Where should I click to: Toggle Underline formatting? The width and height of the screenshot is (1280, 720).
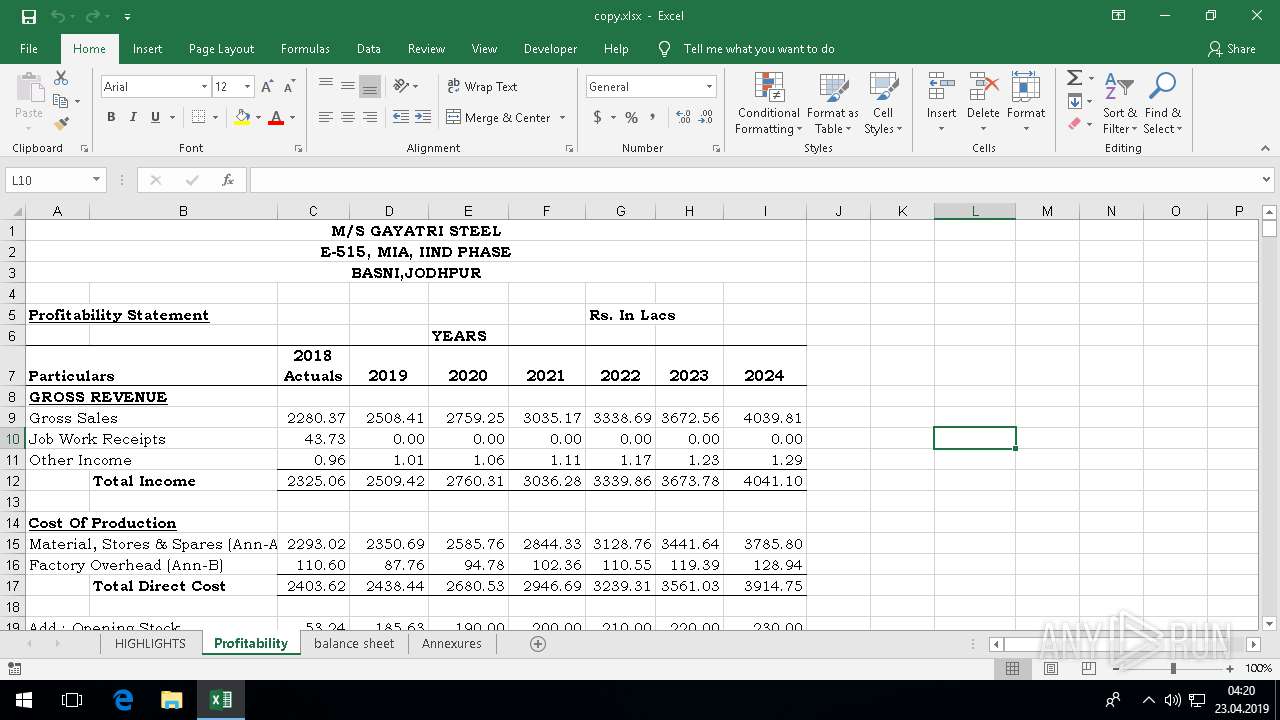point(155,117)
